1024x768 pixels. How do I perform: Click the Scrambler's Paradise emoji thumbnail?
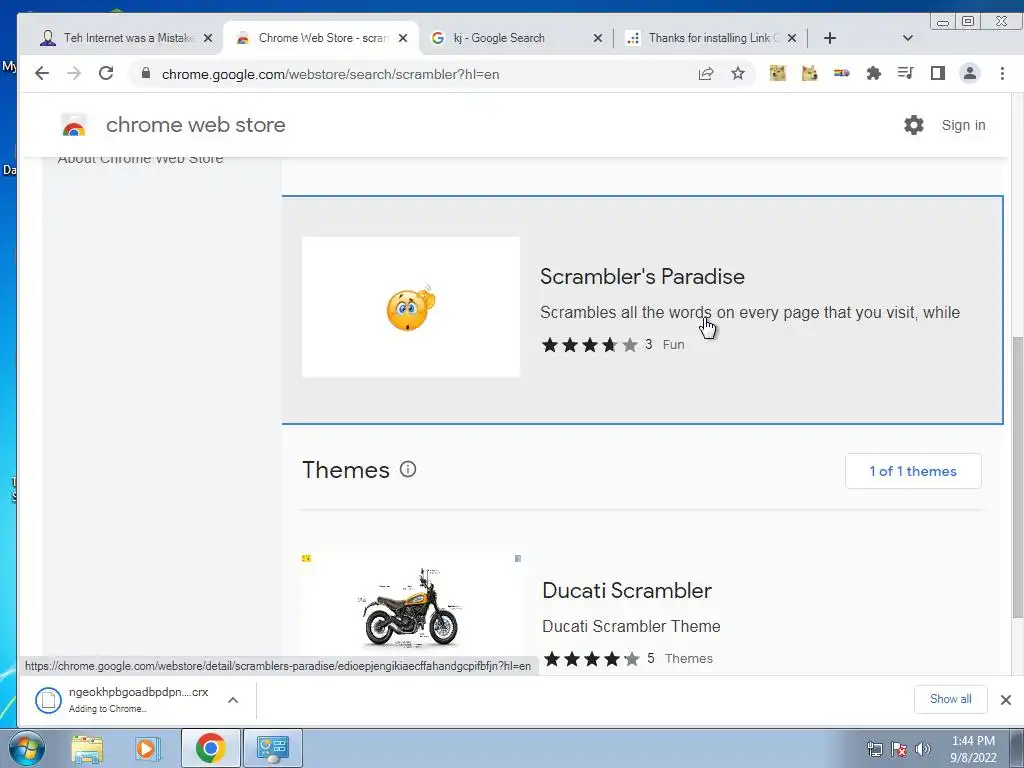pyautogui.click(x=411, y=307)
